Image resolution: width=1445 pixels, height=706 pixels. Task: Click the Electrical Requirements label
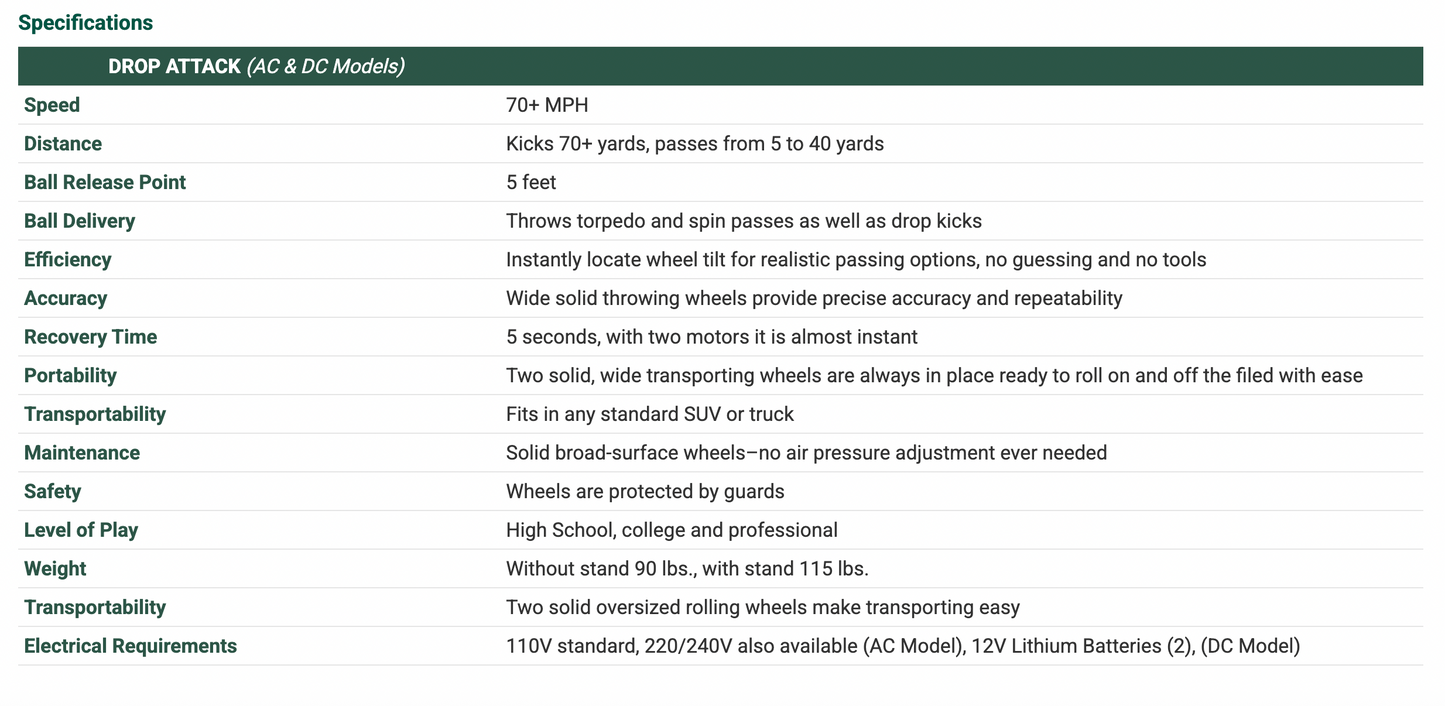click(130, 646)
